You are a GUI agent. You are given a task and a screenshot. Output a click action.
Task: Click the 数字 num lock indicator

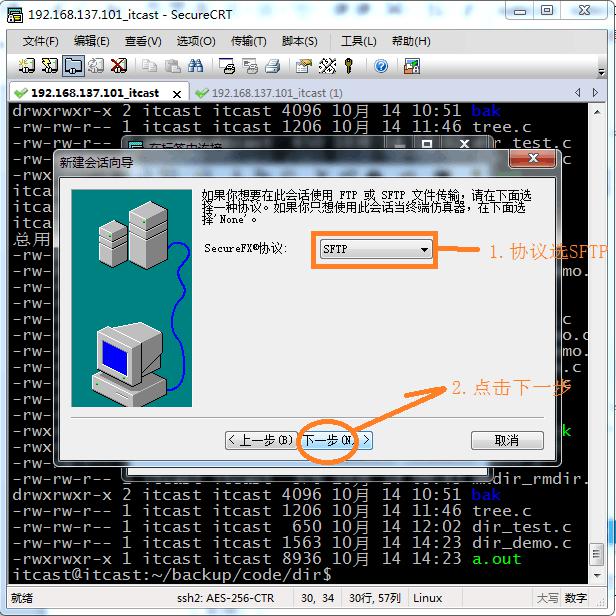point(576,598)
